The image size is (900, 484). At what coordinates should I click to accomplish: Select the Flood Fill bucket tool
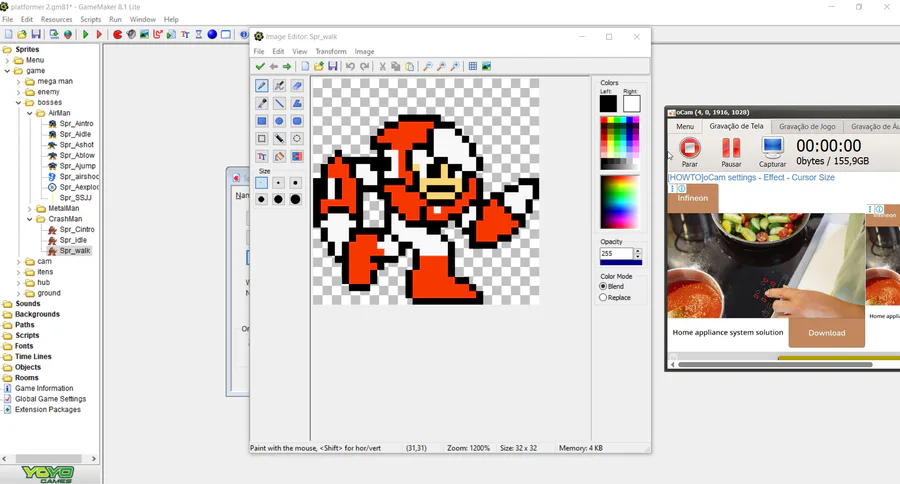[279, 156]
